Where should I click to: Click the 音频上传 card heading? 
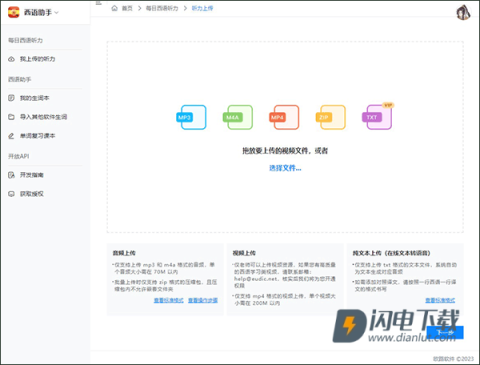tap(124, 253)
